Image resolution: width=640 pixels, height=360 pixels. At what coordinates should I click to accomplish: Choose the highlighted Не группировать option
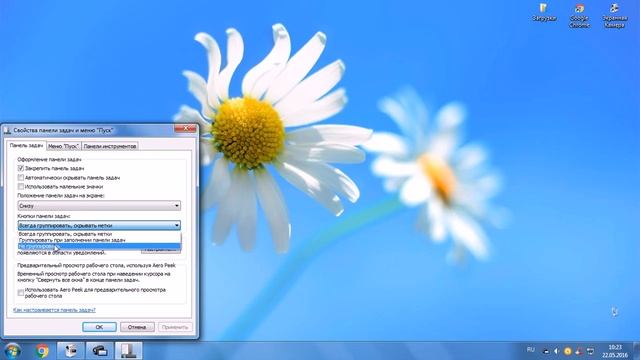pyautogui.click(x=99, y=247)
